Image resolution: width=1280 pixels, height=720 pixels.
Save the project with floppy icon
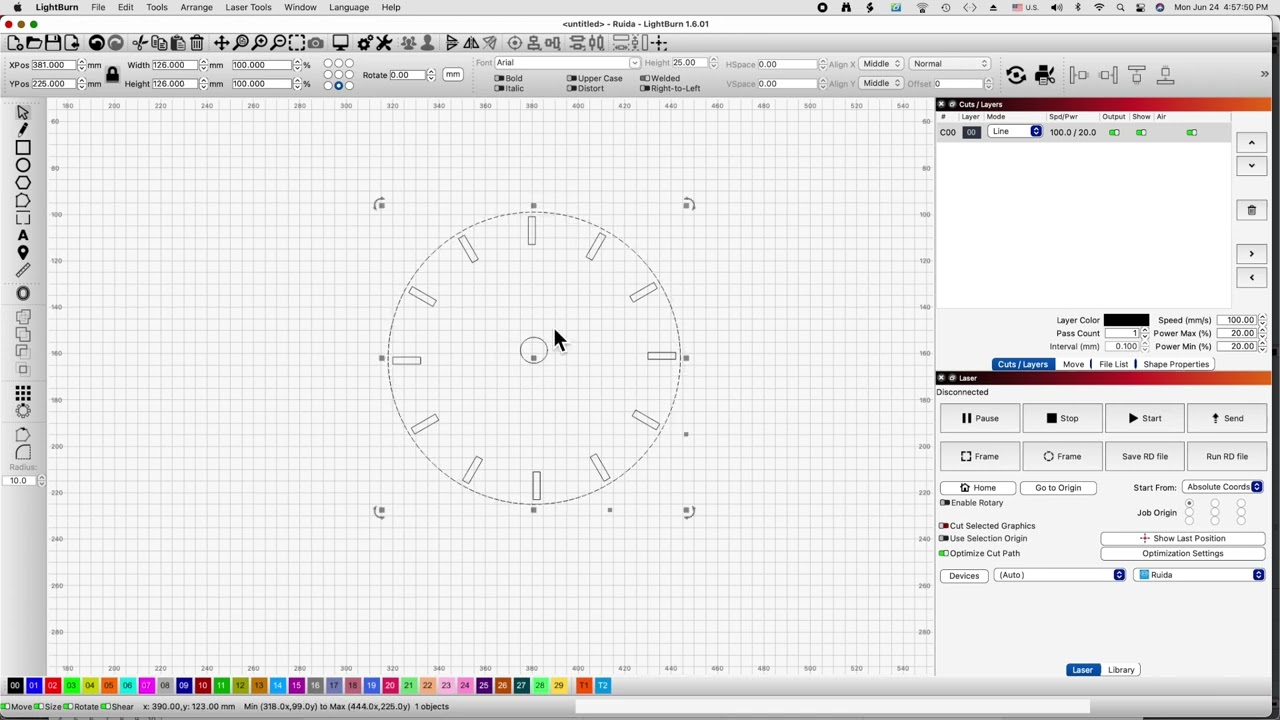tap(52, 43)
